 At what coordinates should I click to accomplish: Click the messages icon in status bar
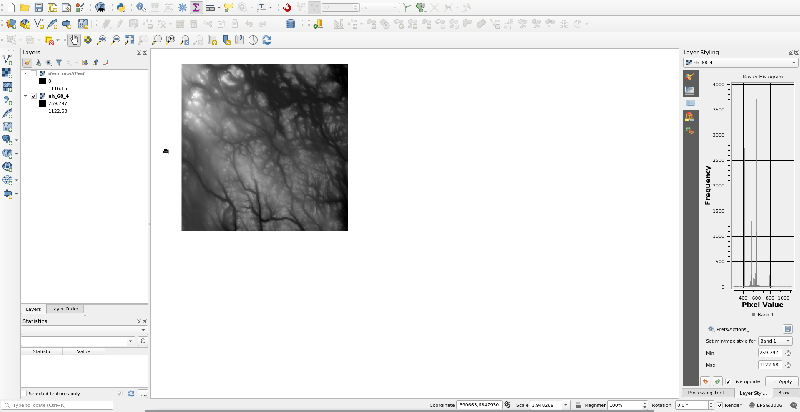794,405
